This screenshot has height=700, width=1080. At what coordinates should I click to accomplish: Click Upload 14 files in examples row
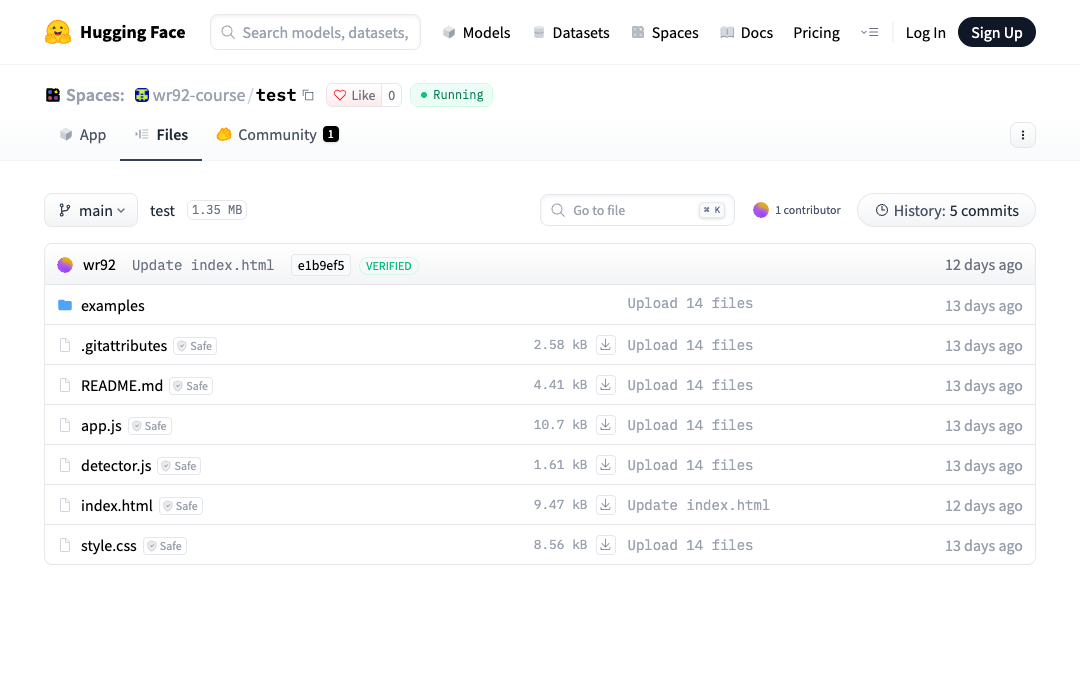(x=690, y=303)
